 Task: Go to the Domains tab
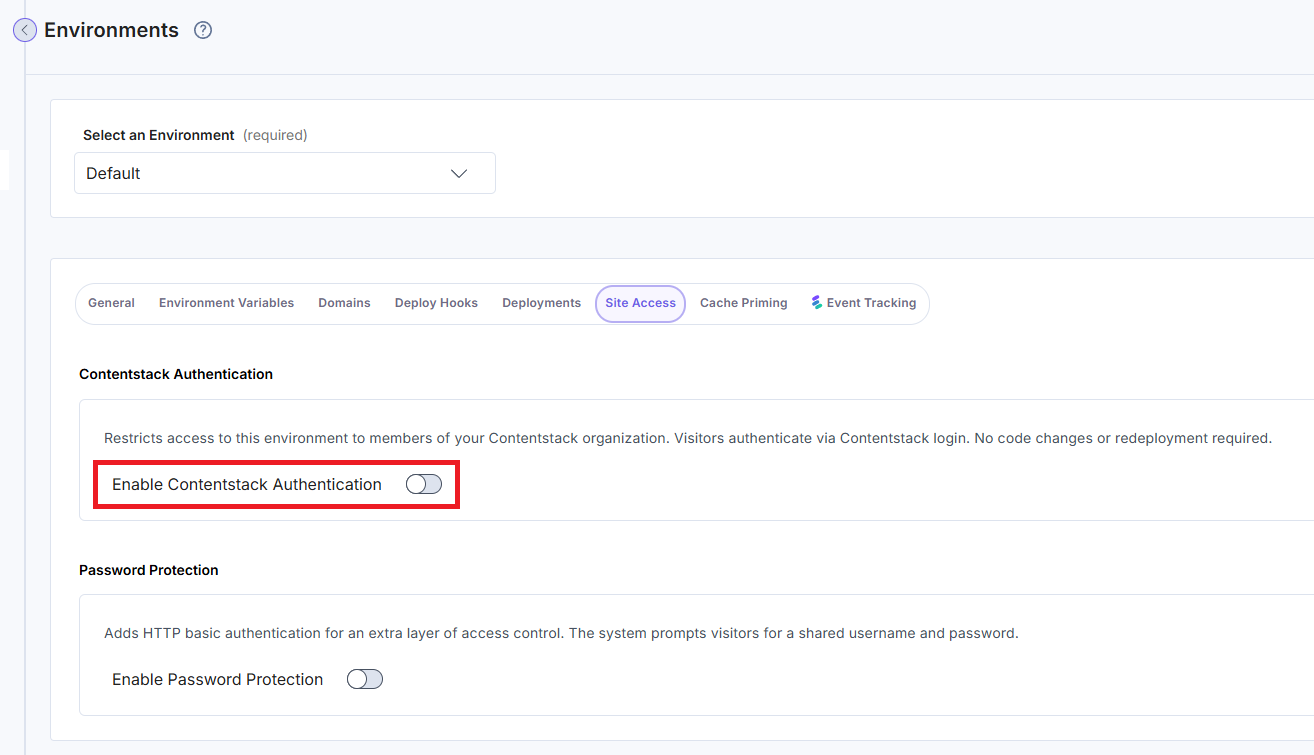coord(344,303)
